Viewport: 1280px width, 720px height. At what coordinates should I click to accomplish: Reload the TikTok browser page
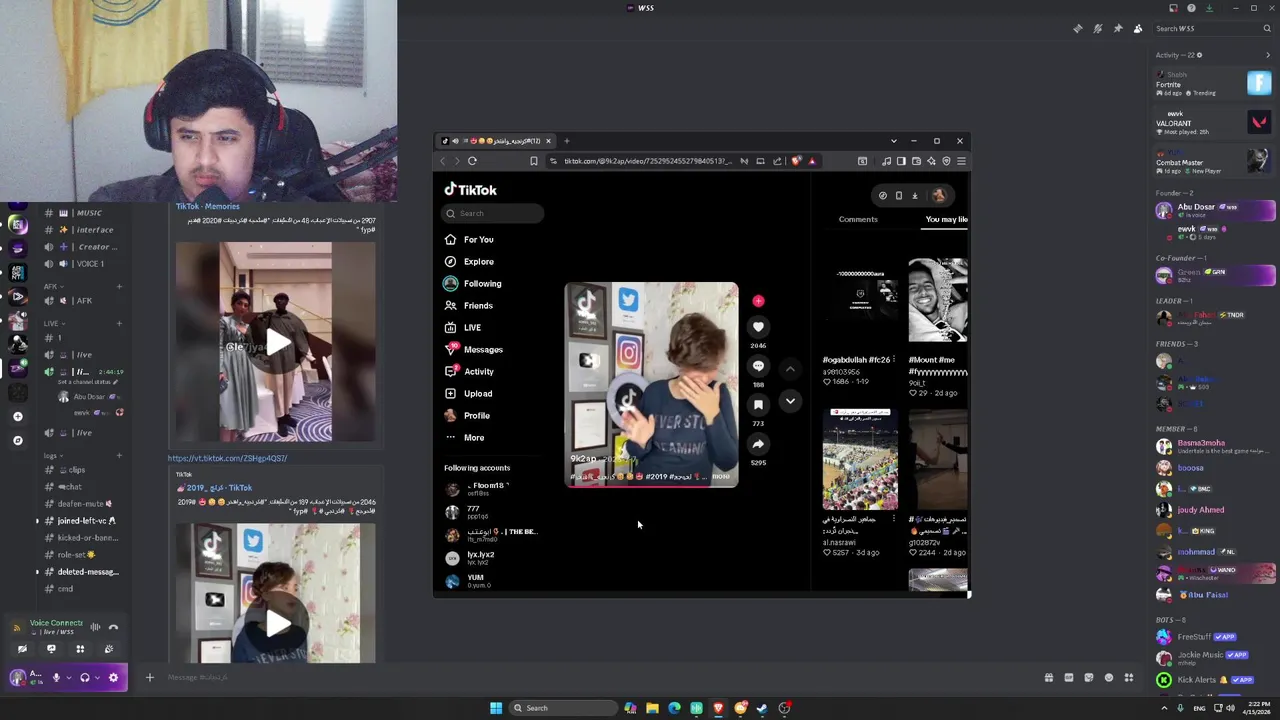pos(472,161)
